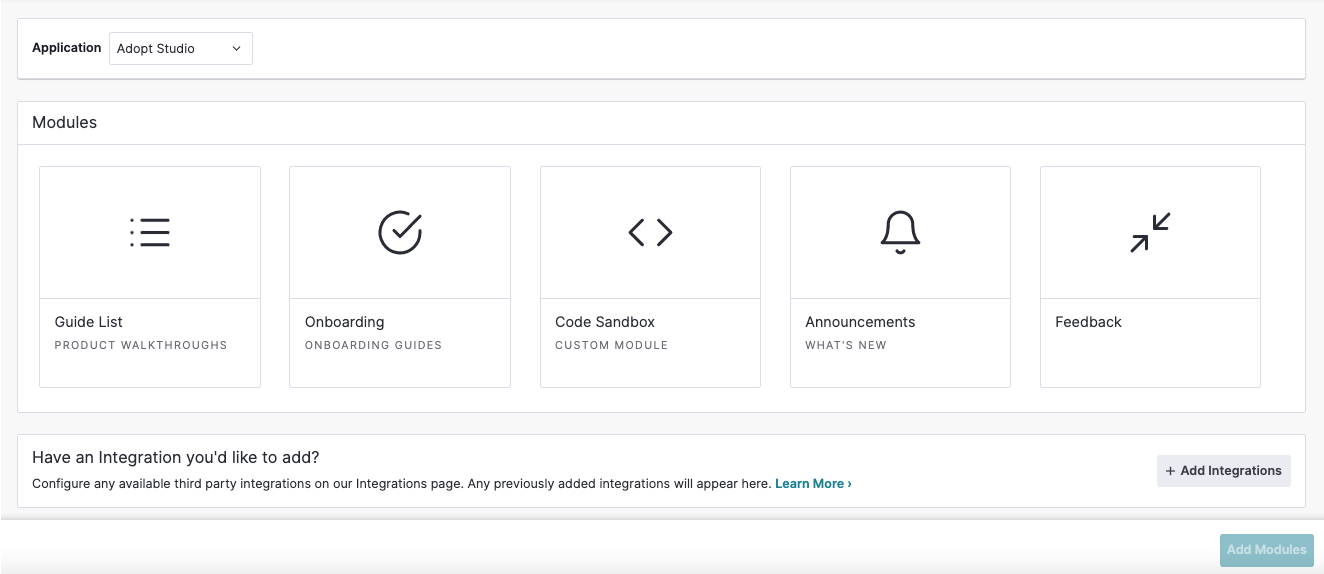Viewport: 1324px width, 574px height.
Task: Click the Guide List bulleted-list icon
Action: (x=150, y=232)
